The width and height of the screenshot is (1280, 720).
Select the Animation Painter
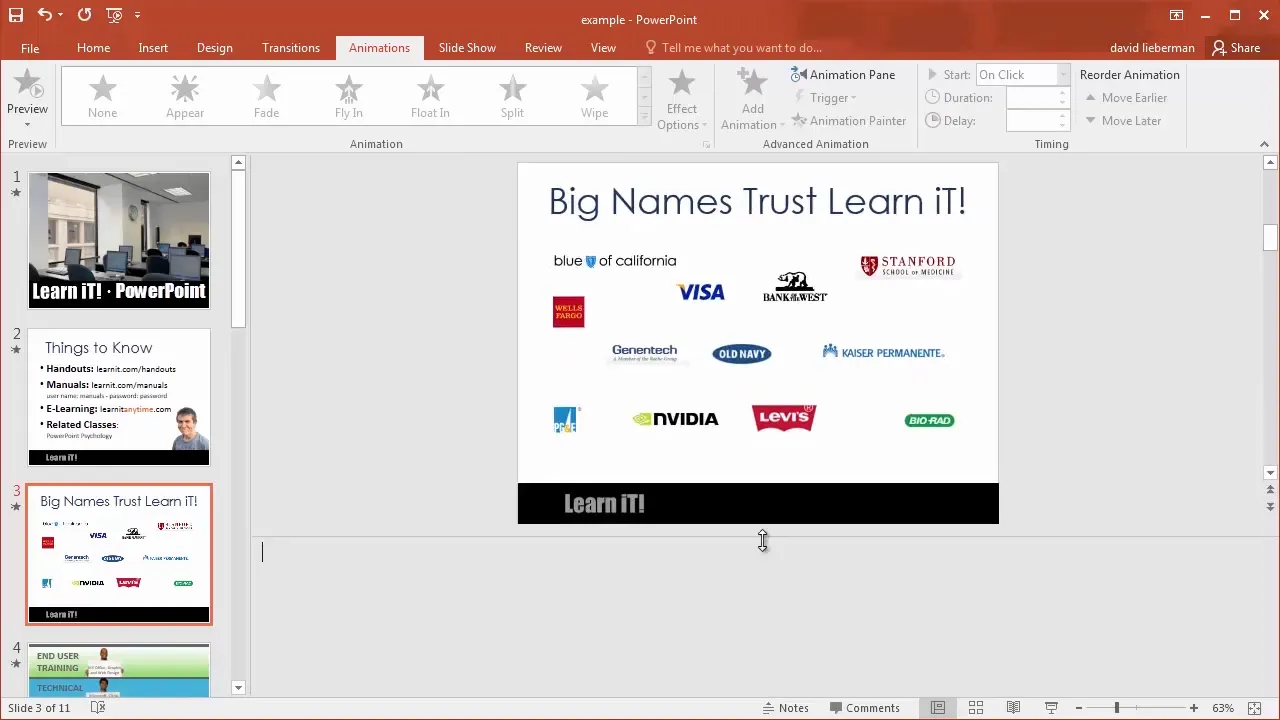click(849, 121)
